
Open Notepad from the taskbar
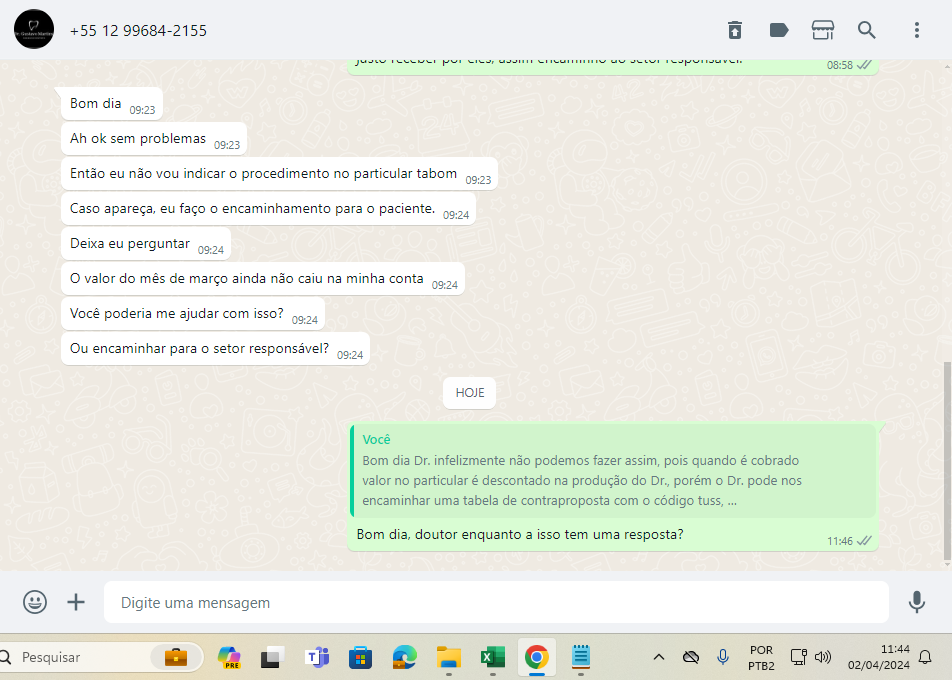(x=581, y=657)
